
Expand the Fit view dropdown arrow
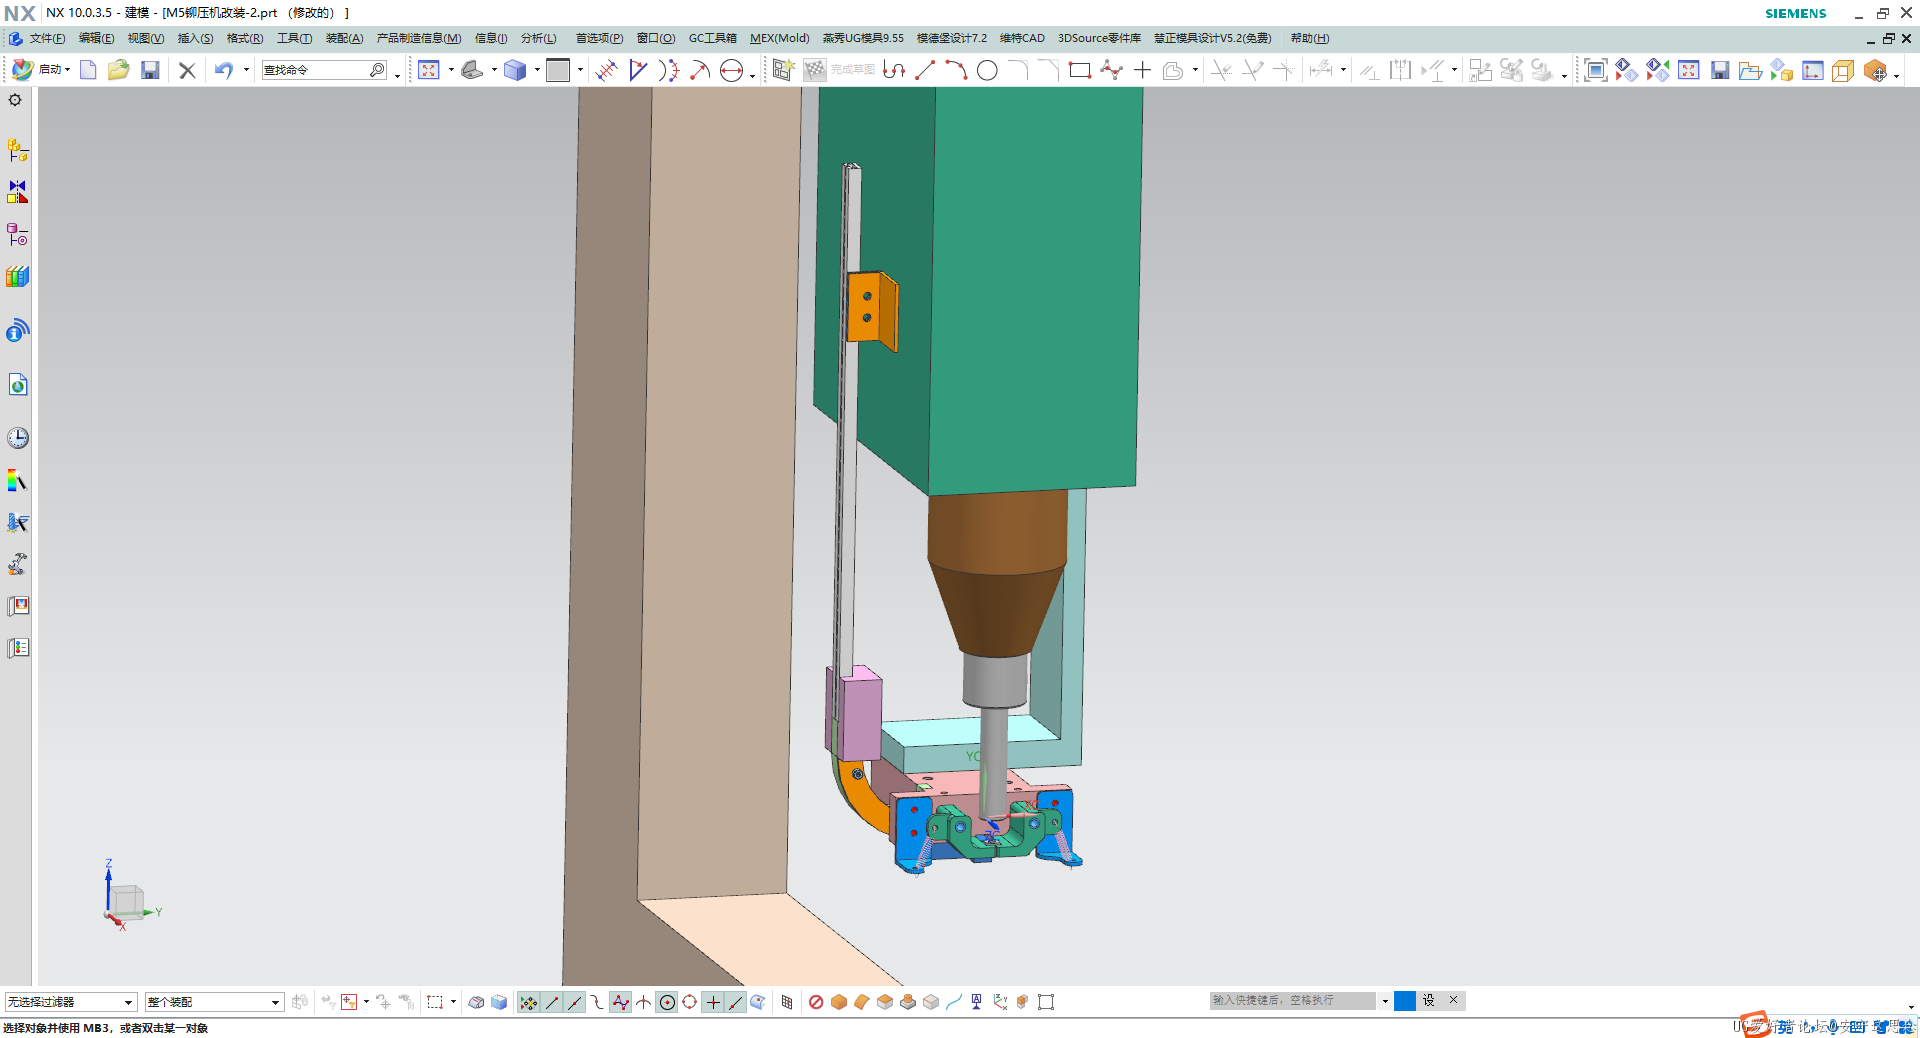point(451,70)
